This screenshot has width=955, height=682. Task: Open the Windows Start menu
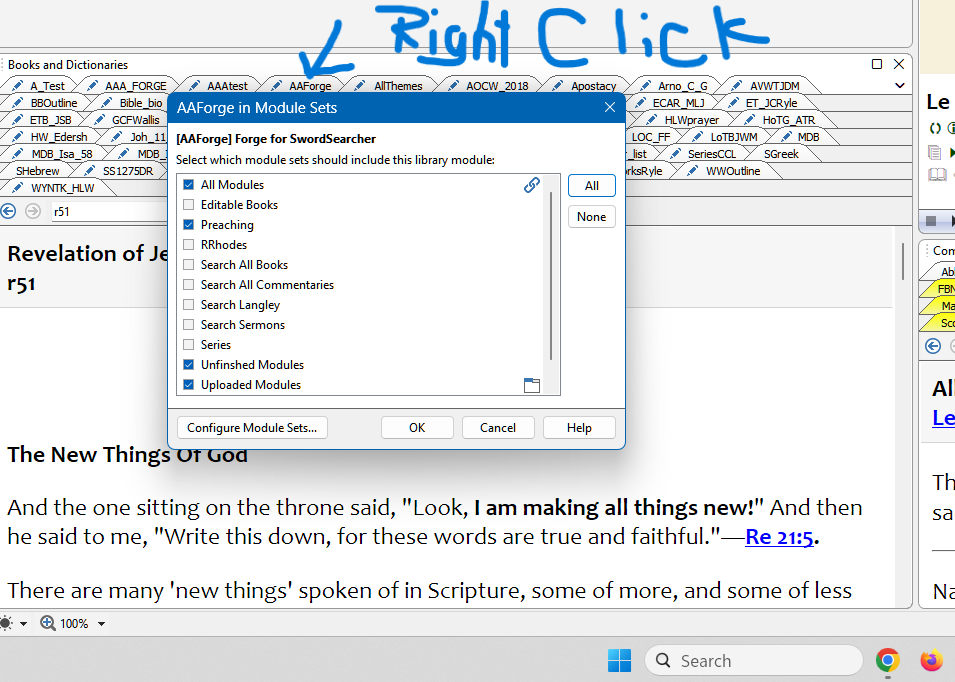(x=619, y=661)
